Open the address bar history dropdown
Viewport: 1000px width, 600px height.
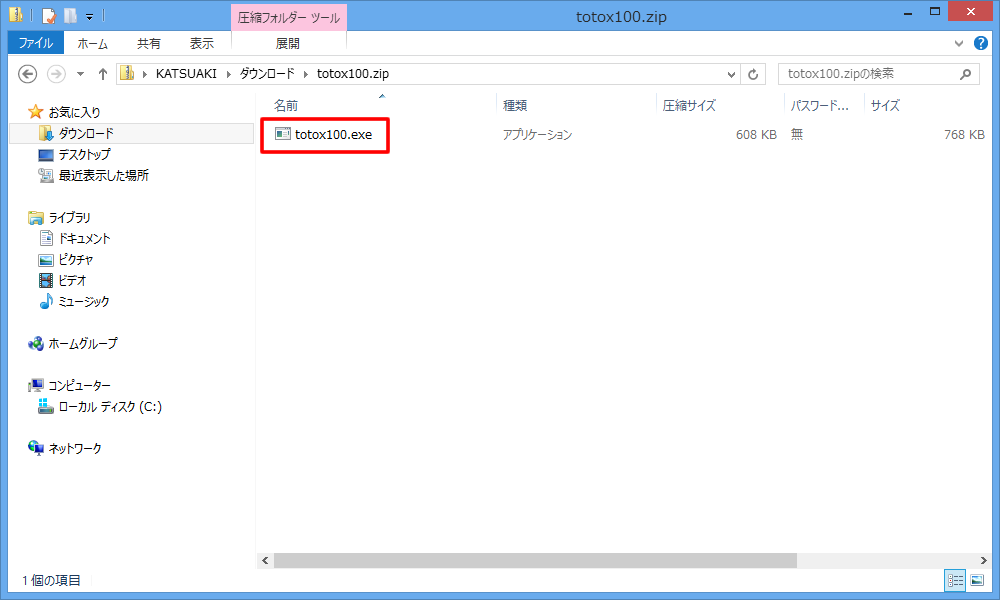pyautogui.click(x=731, y=74)
